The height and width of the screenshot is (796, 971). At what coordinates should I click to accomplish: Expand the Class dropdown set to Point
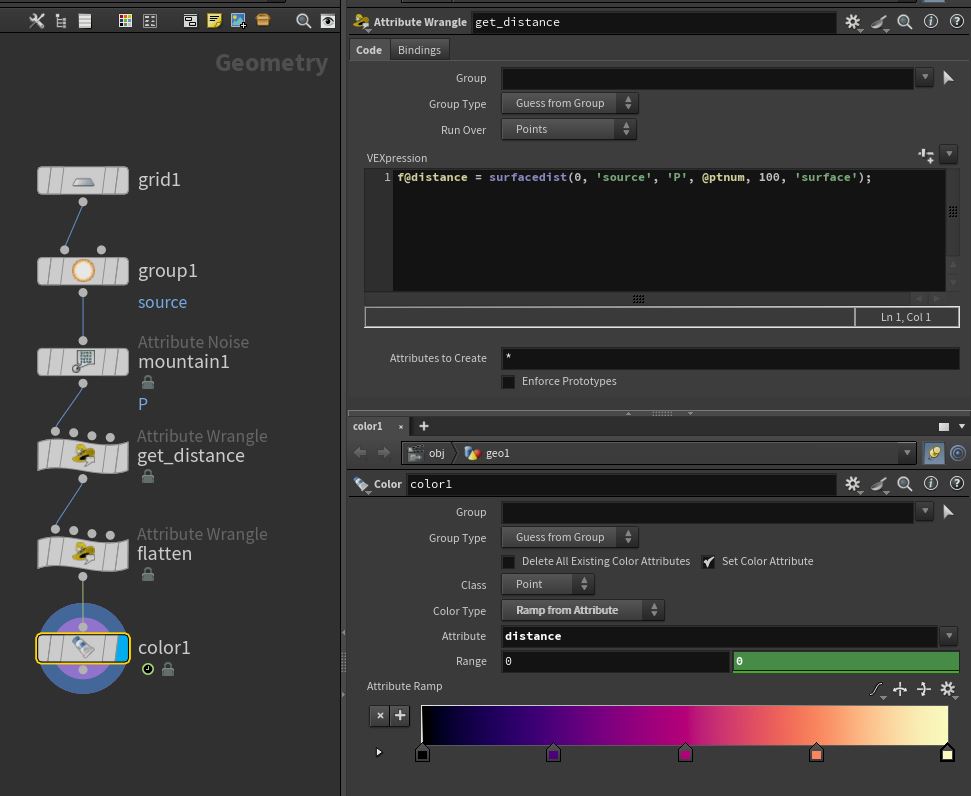pos(548,584)
